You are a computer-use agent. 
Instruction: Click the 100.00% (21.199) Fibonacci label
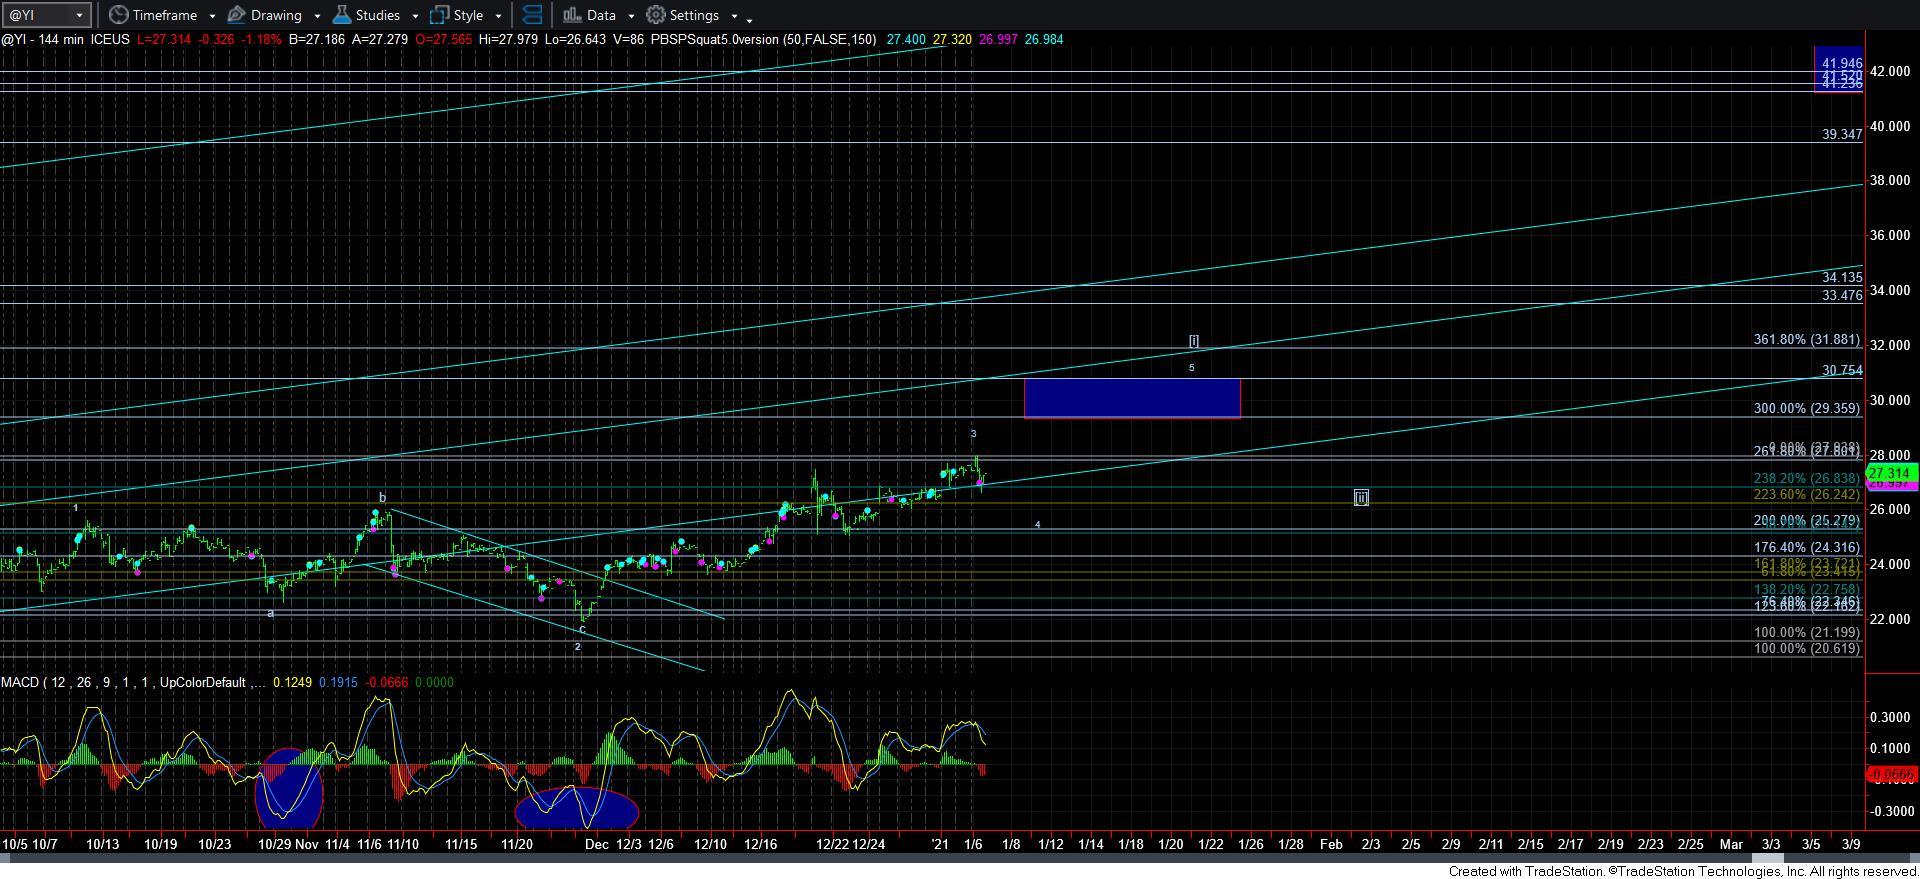point(1807,632)
